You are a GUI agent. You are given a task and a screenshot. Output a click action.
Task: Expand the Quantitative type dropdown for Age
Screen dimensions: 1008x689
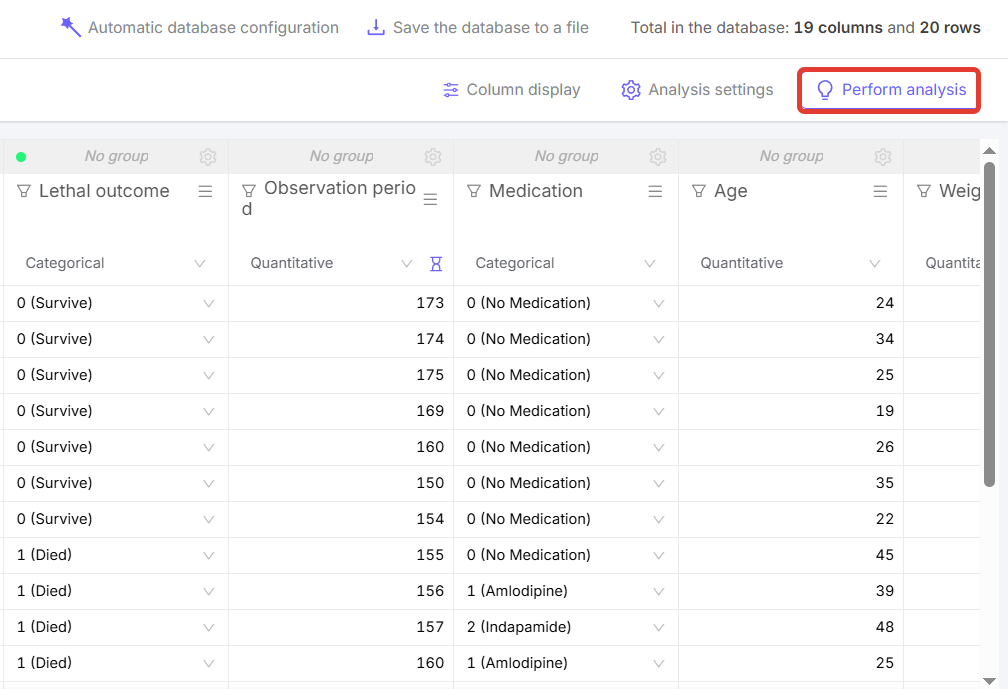pyautogui.click(x=875, y=264)
